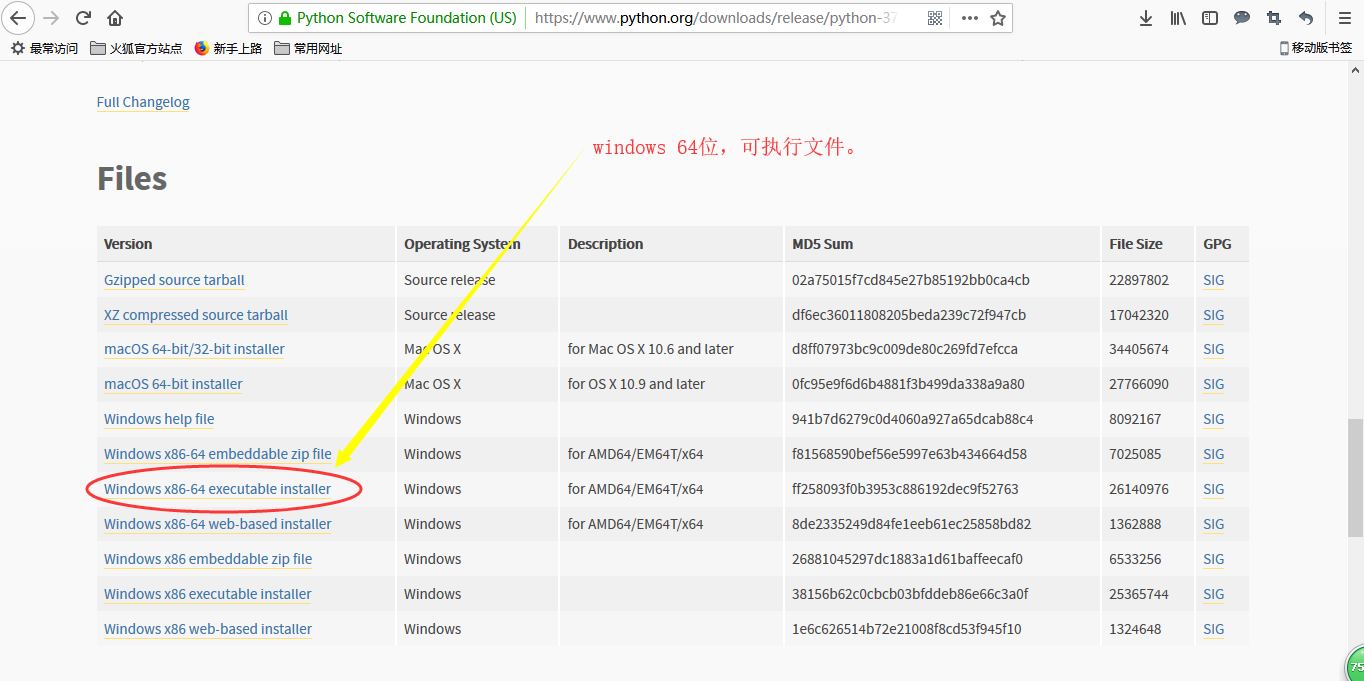Open the Firefox hamburger menu

(x=1345, y=18)
